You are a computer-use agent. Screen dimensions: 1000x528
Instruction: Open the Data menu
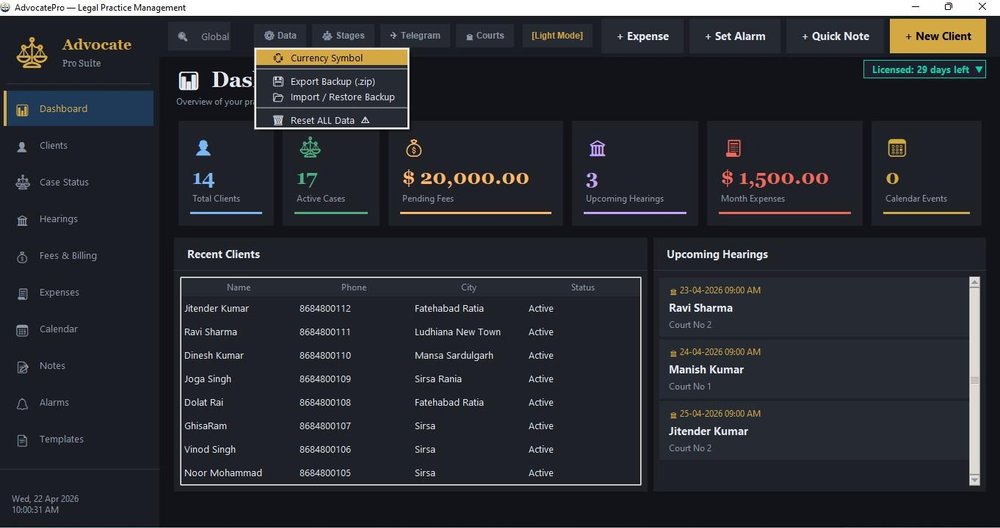[x=280, y=36]
